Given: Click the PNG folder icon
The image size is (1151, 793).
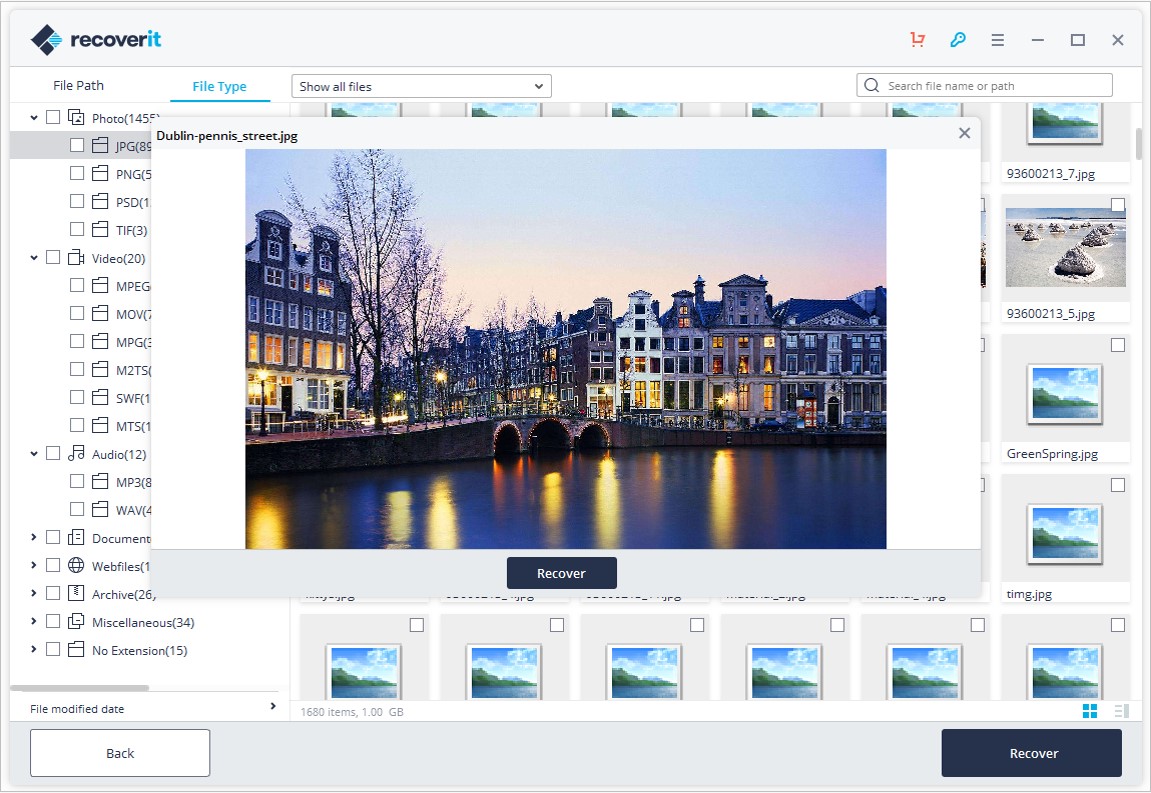Looking at the screenshot, I should 101,173.
